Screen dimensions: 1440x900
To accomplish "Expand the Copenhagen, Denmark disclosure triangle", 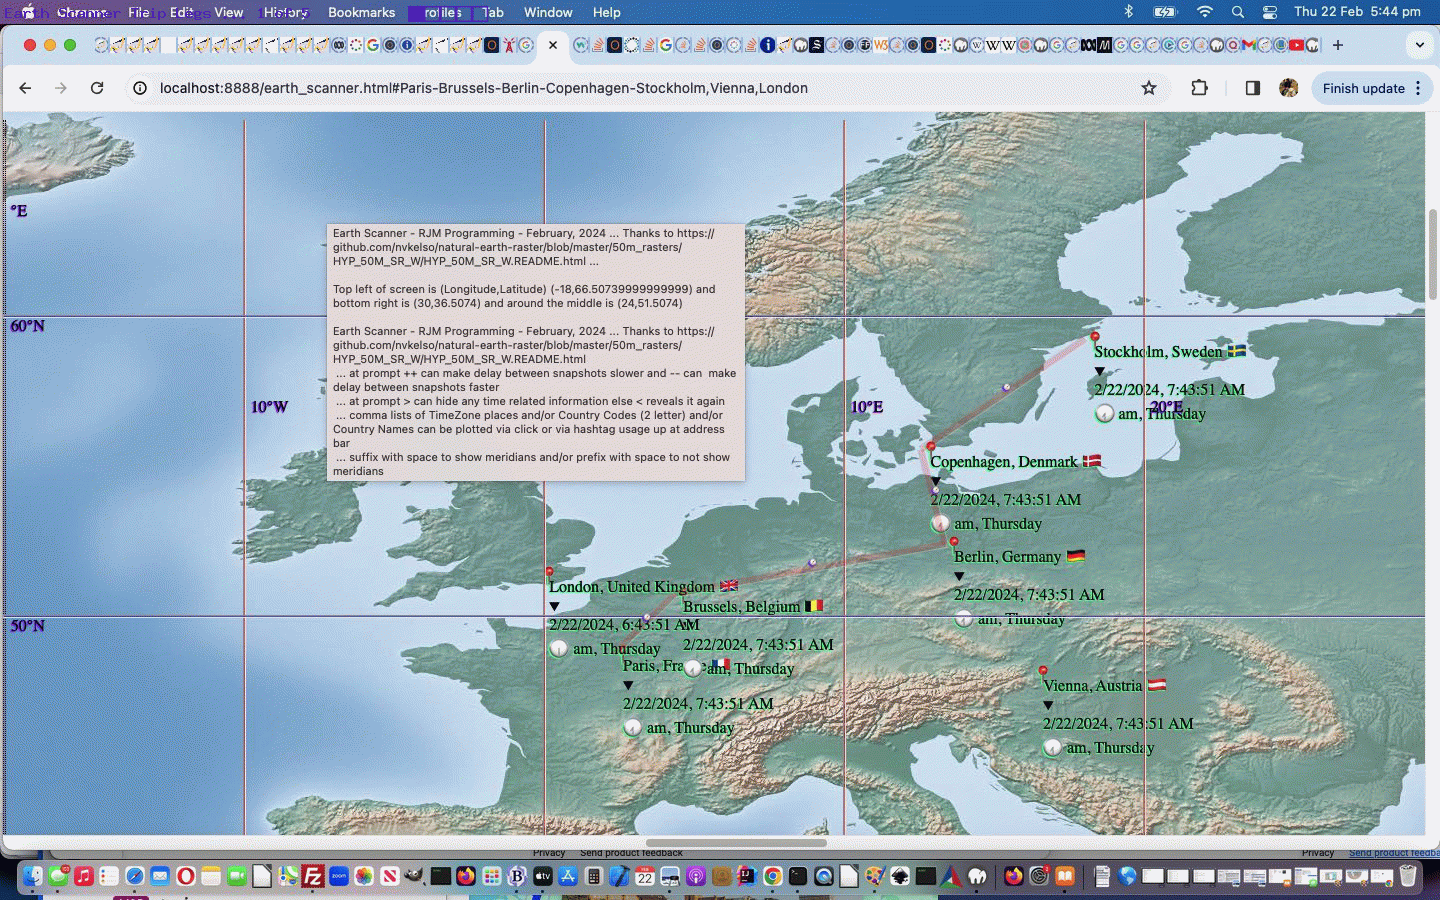I will 936,481.
